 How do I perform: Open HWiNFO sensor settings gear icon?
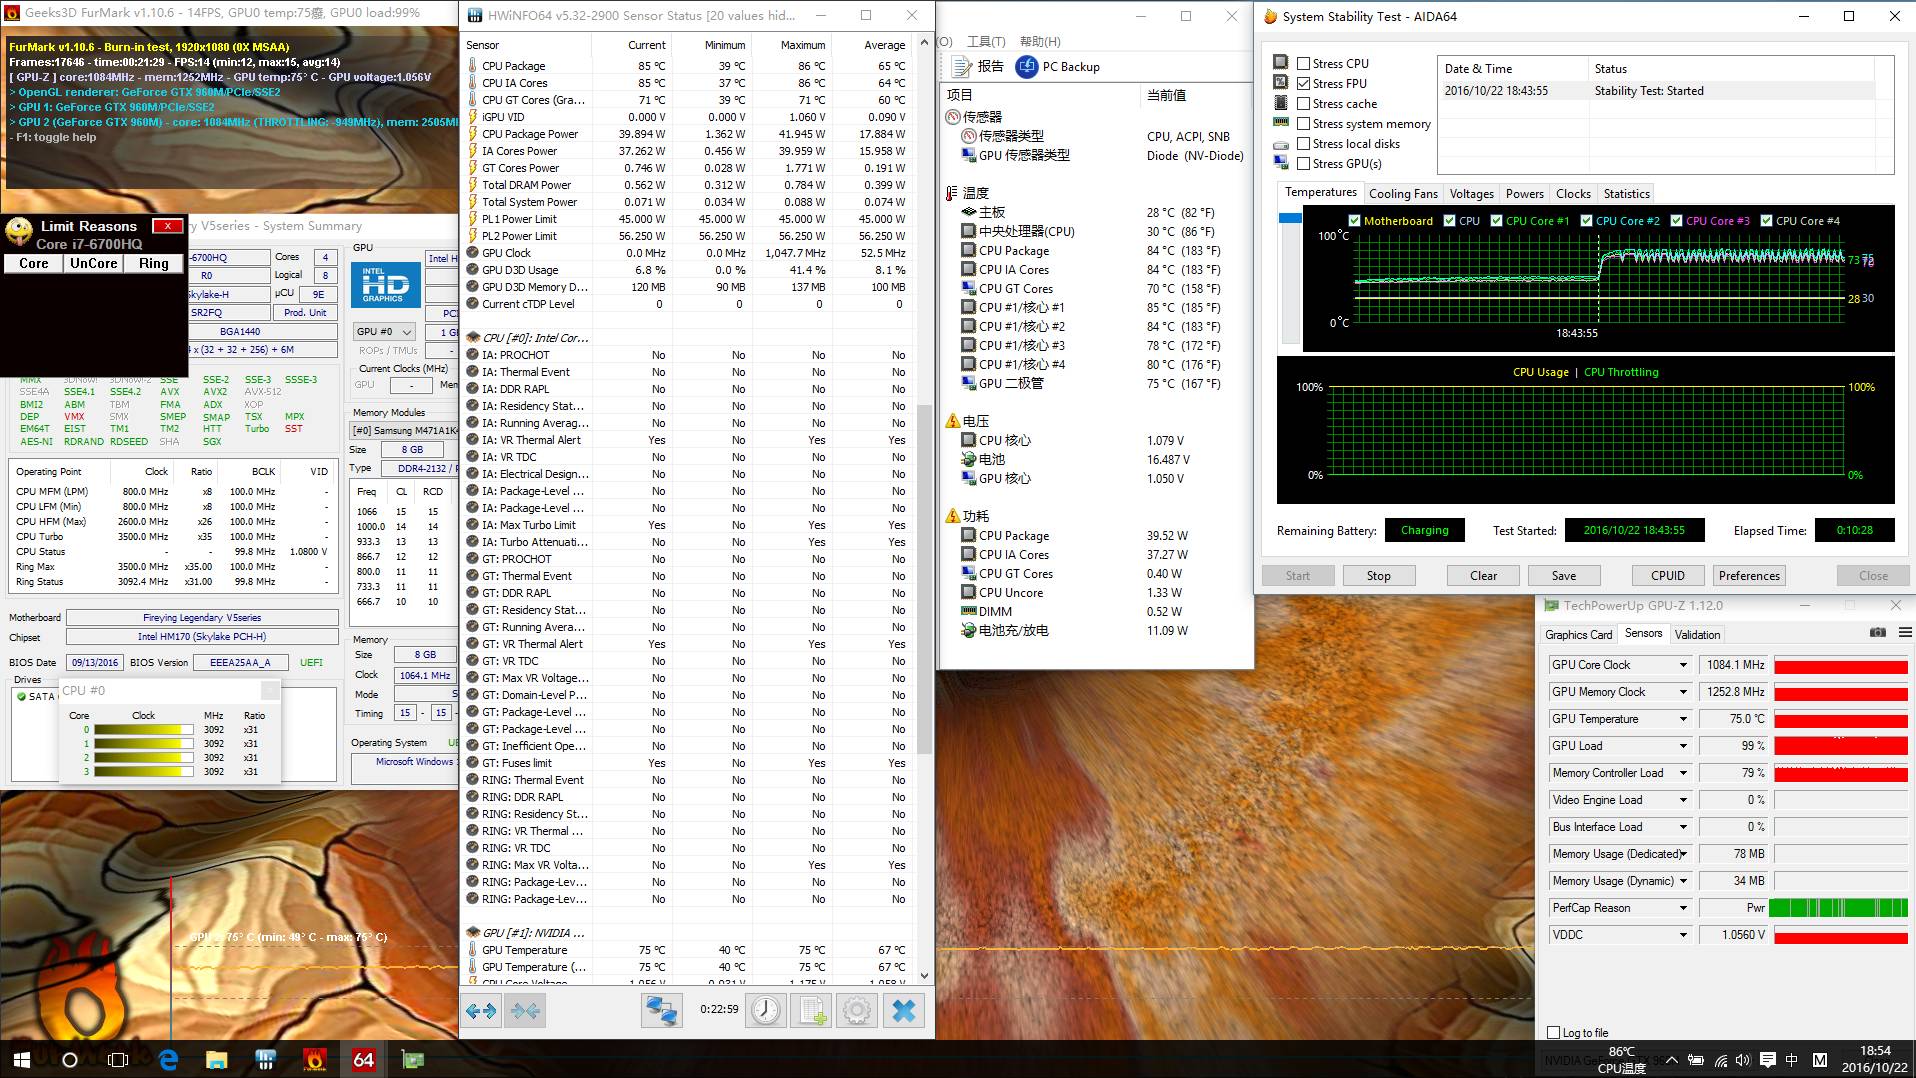click(x=857, y=1011)
